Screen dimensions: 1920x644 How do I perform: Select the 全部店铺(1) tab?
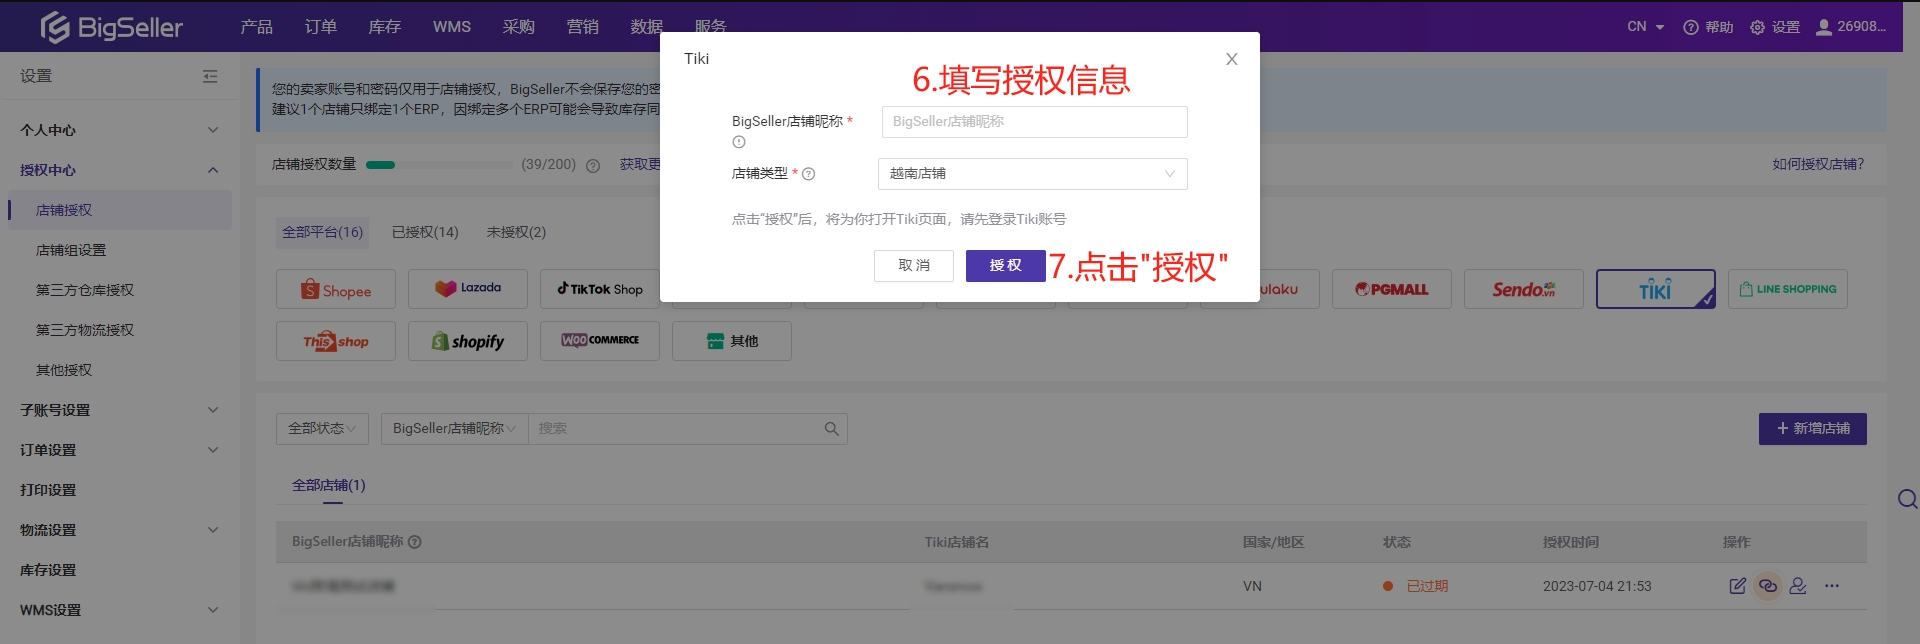(329, 486)
